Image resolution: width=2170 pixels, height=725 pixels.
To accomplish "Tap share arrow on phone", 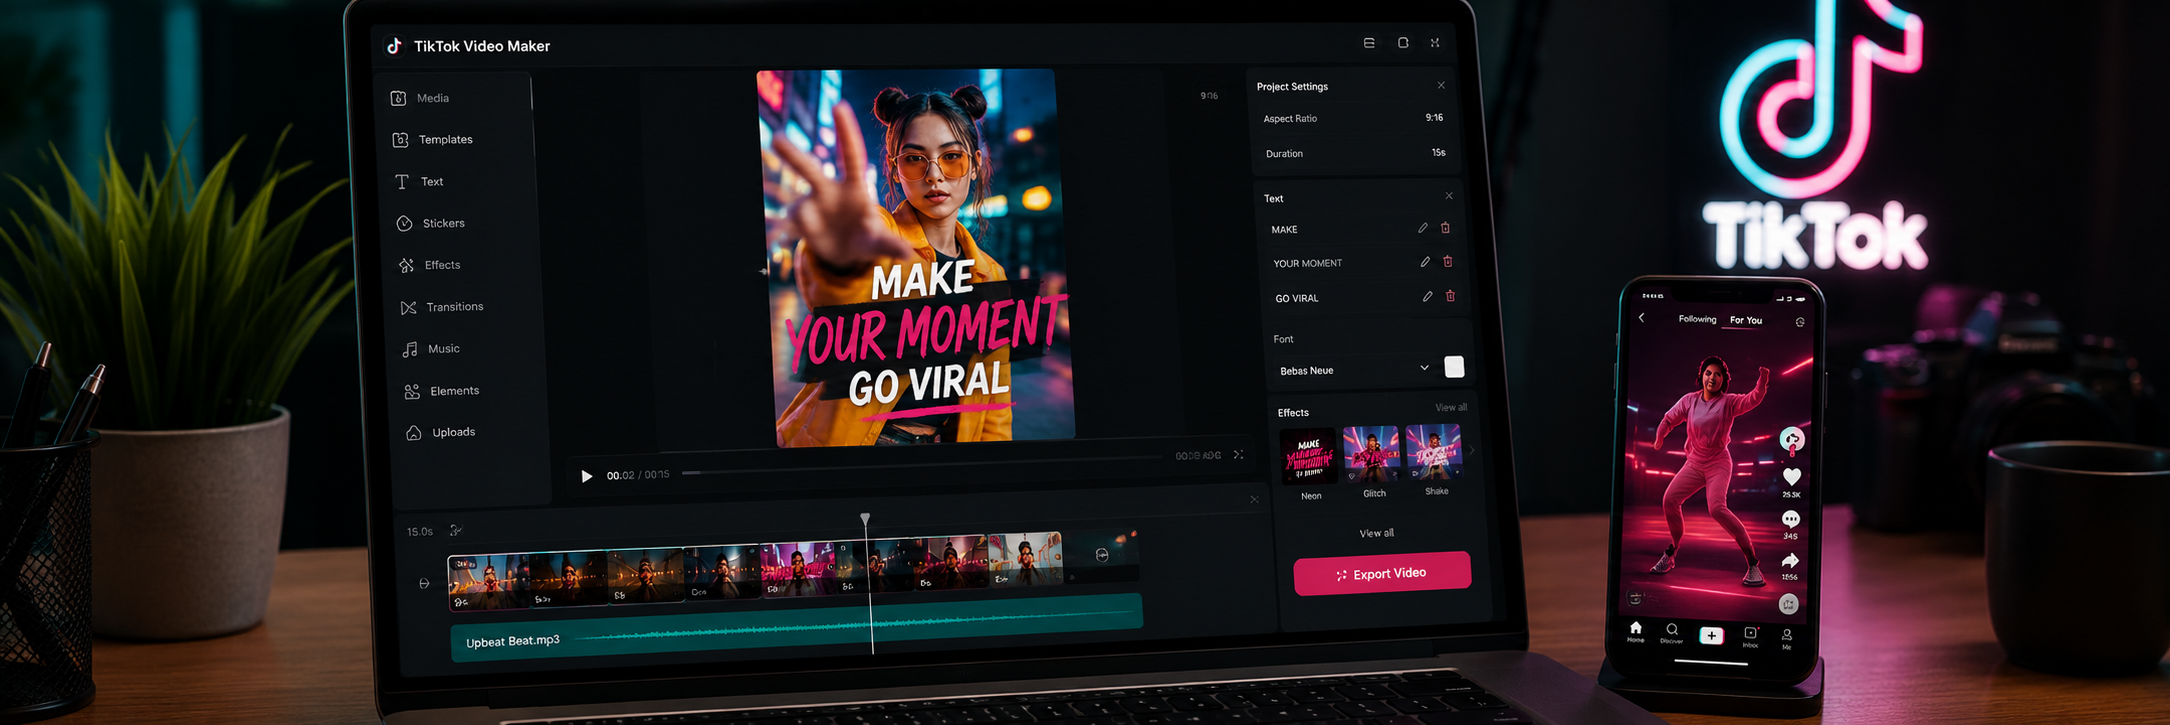I will click(x=1790, y=561).
